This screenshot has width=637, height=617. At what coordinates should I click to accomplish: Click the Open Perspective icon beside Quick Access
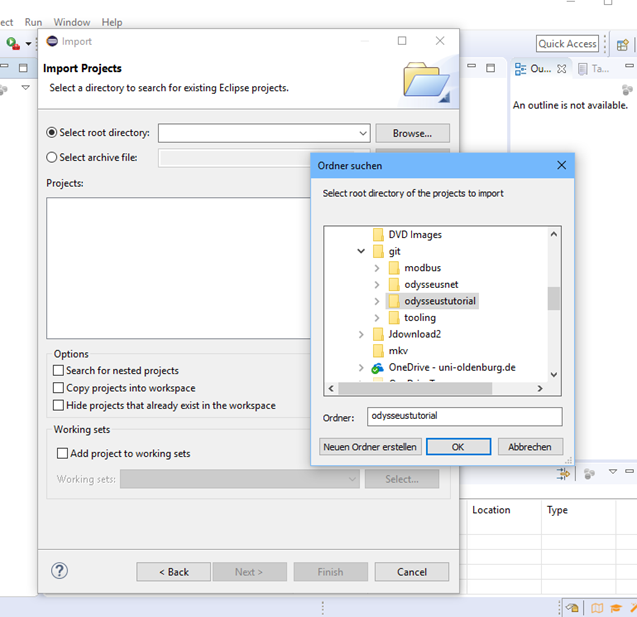point(622,44)
